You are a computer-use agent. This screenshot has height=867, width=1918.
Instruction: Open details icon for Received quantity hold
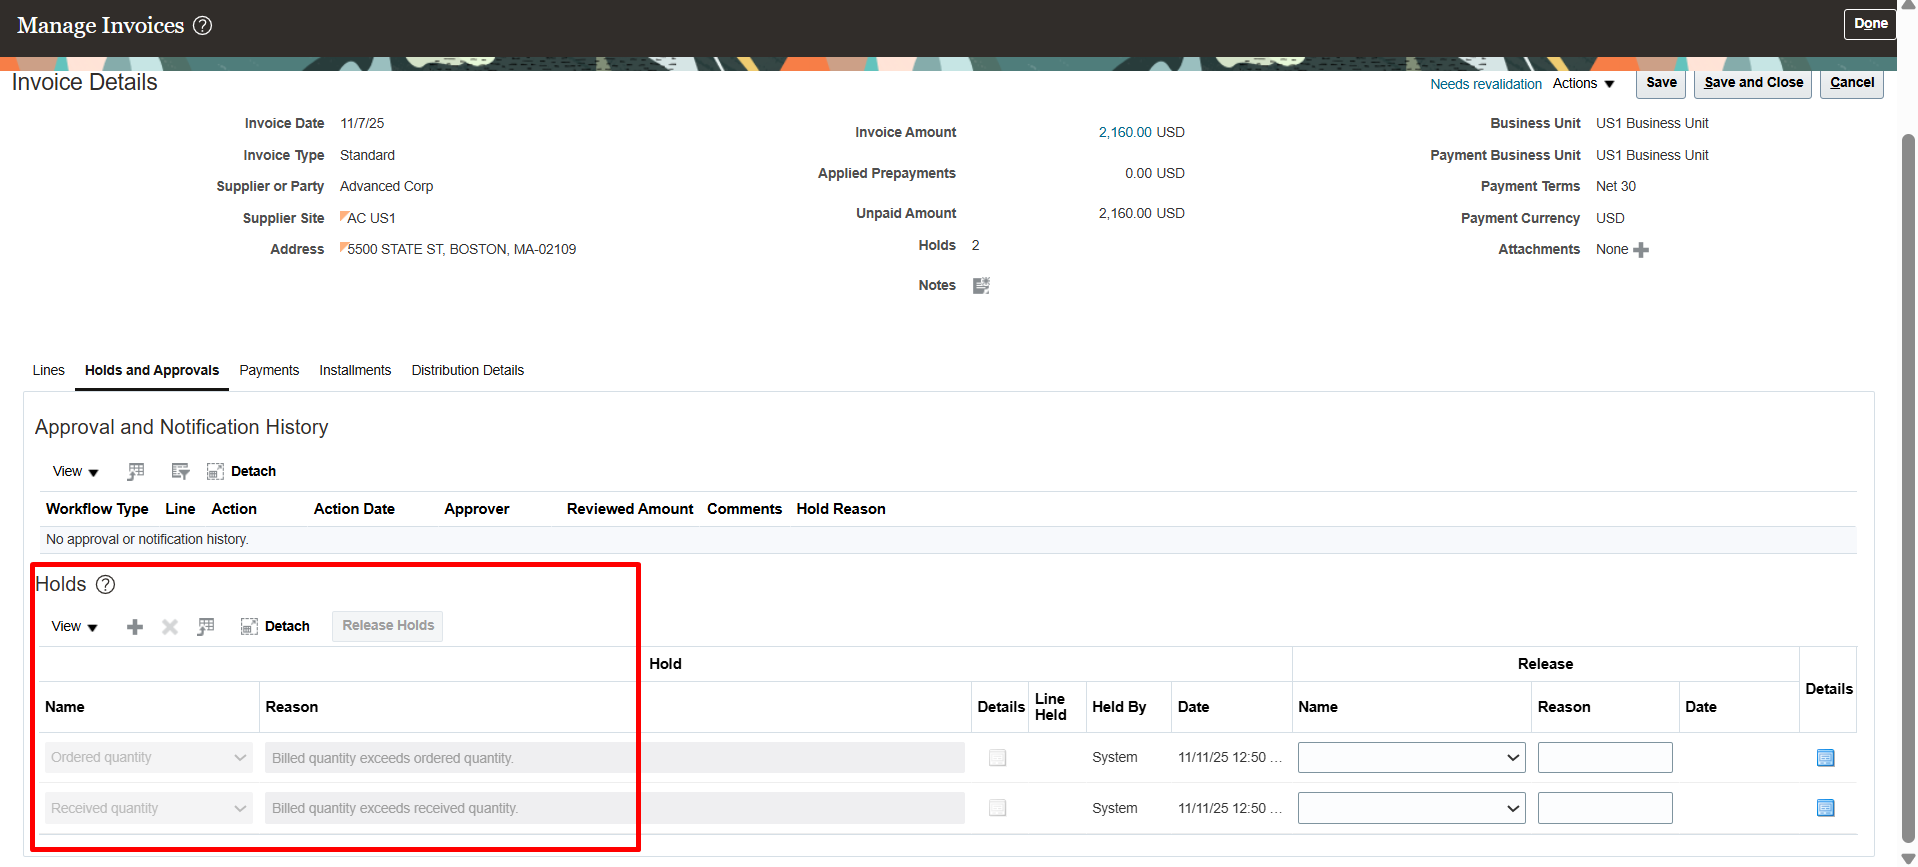1825,808
